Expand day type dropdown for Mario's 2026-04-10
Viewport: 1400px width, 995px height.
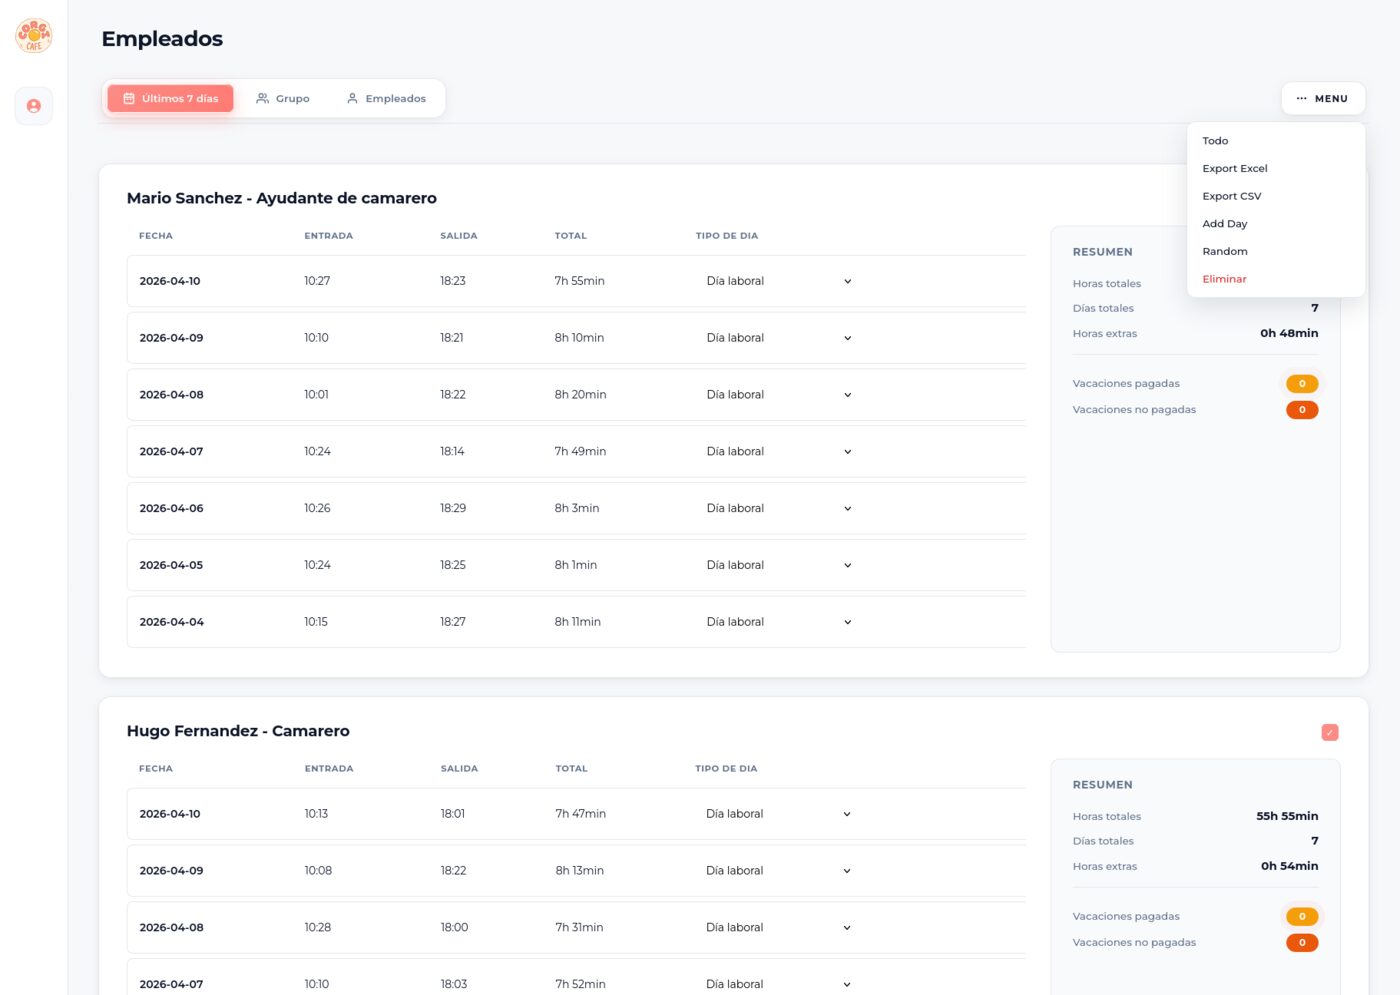pos(847,282)
